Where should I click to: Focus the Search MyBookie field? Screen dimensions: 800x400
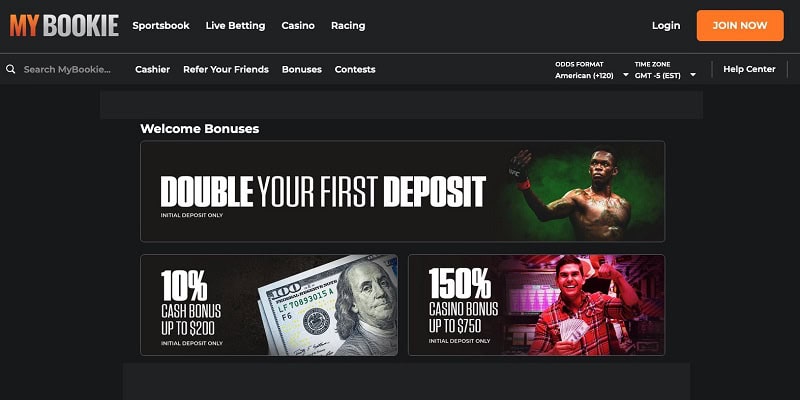(67, 69)
